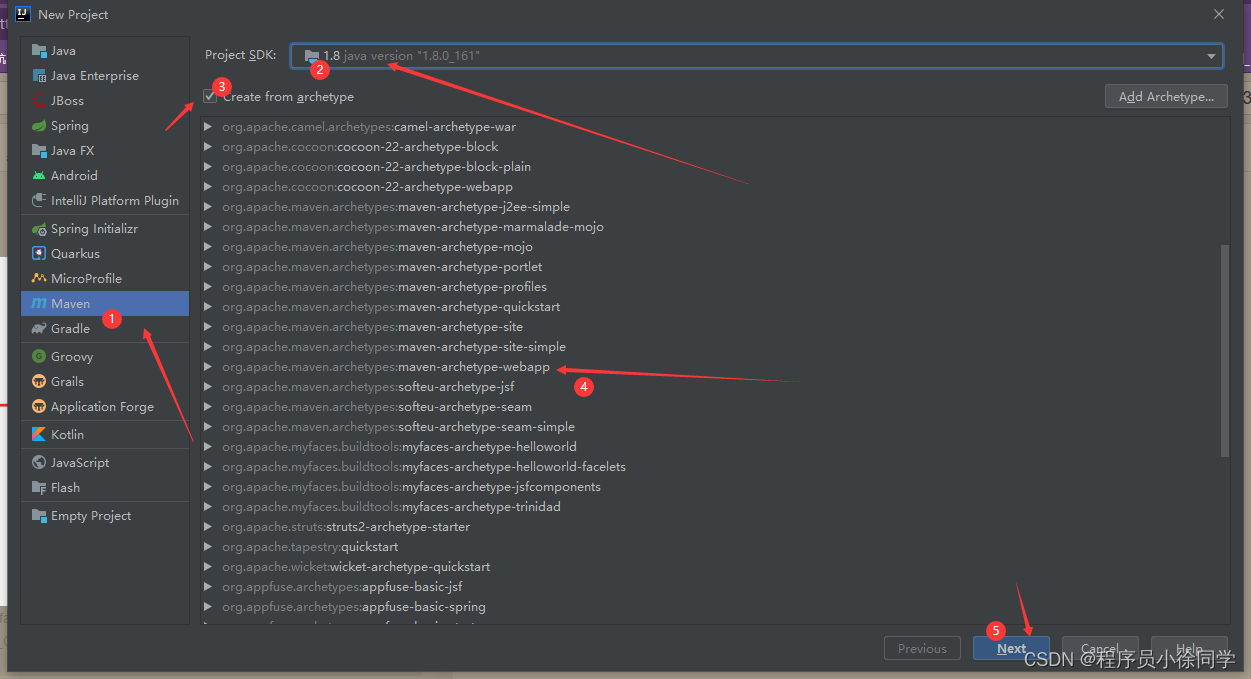Screen dimensions: 1251x679
Task: Select maven-archetype-profiles row
Action: [x=709, y=287]
